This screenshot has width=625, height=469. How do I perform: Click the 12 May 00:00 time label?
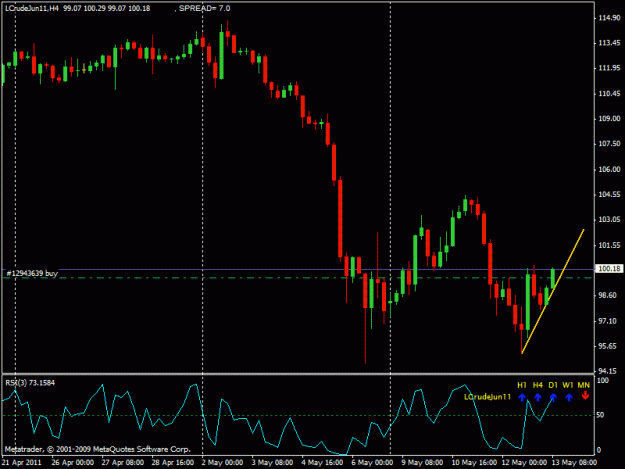(524, 463)
